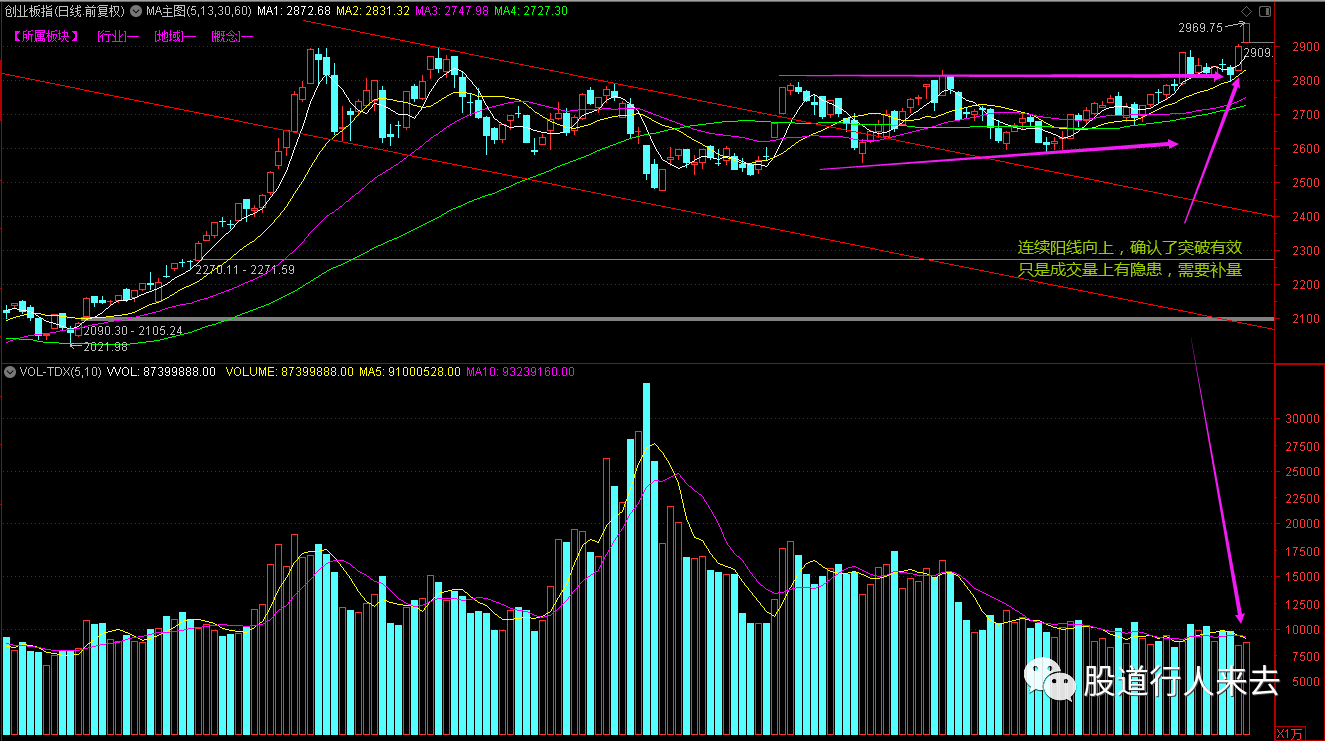The width and height of the screenshot is (1325, 741).
Task: Click the MA4: 2727.30 value
Action: point(531,11)
